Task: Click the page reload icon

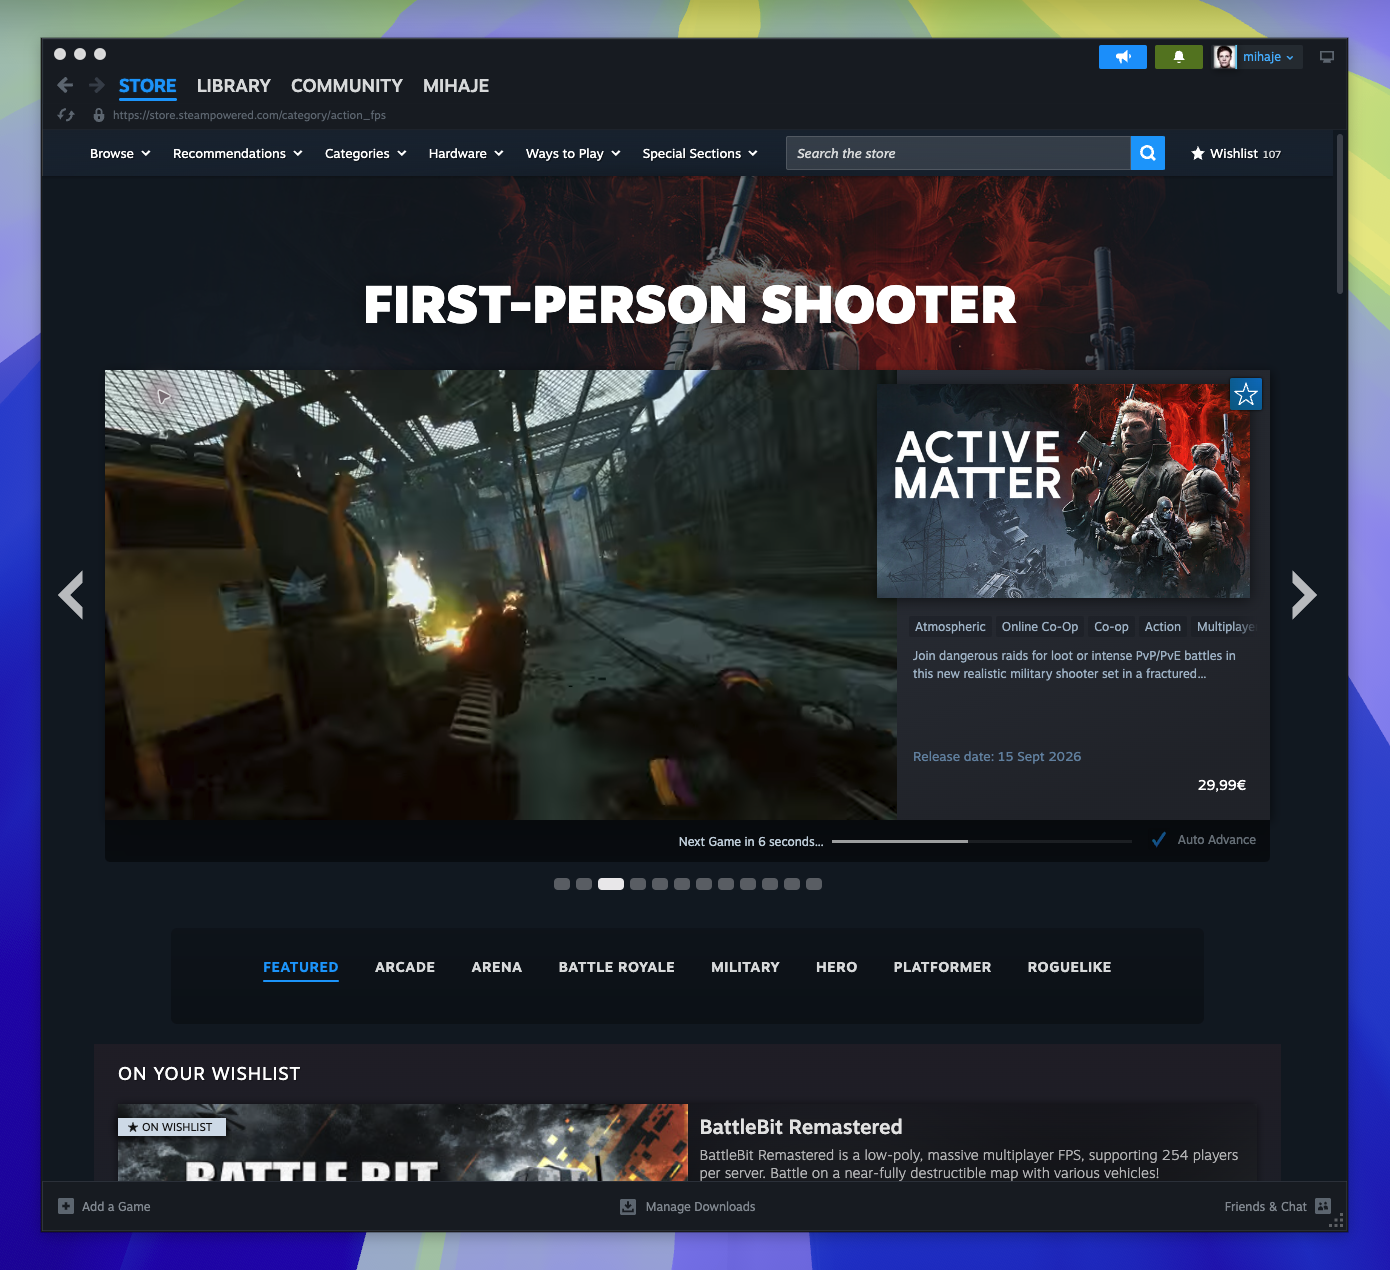Action: [66, 115]
